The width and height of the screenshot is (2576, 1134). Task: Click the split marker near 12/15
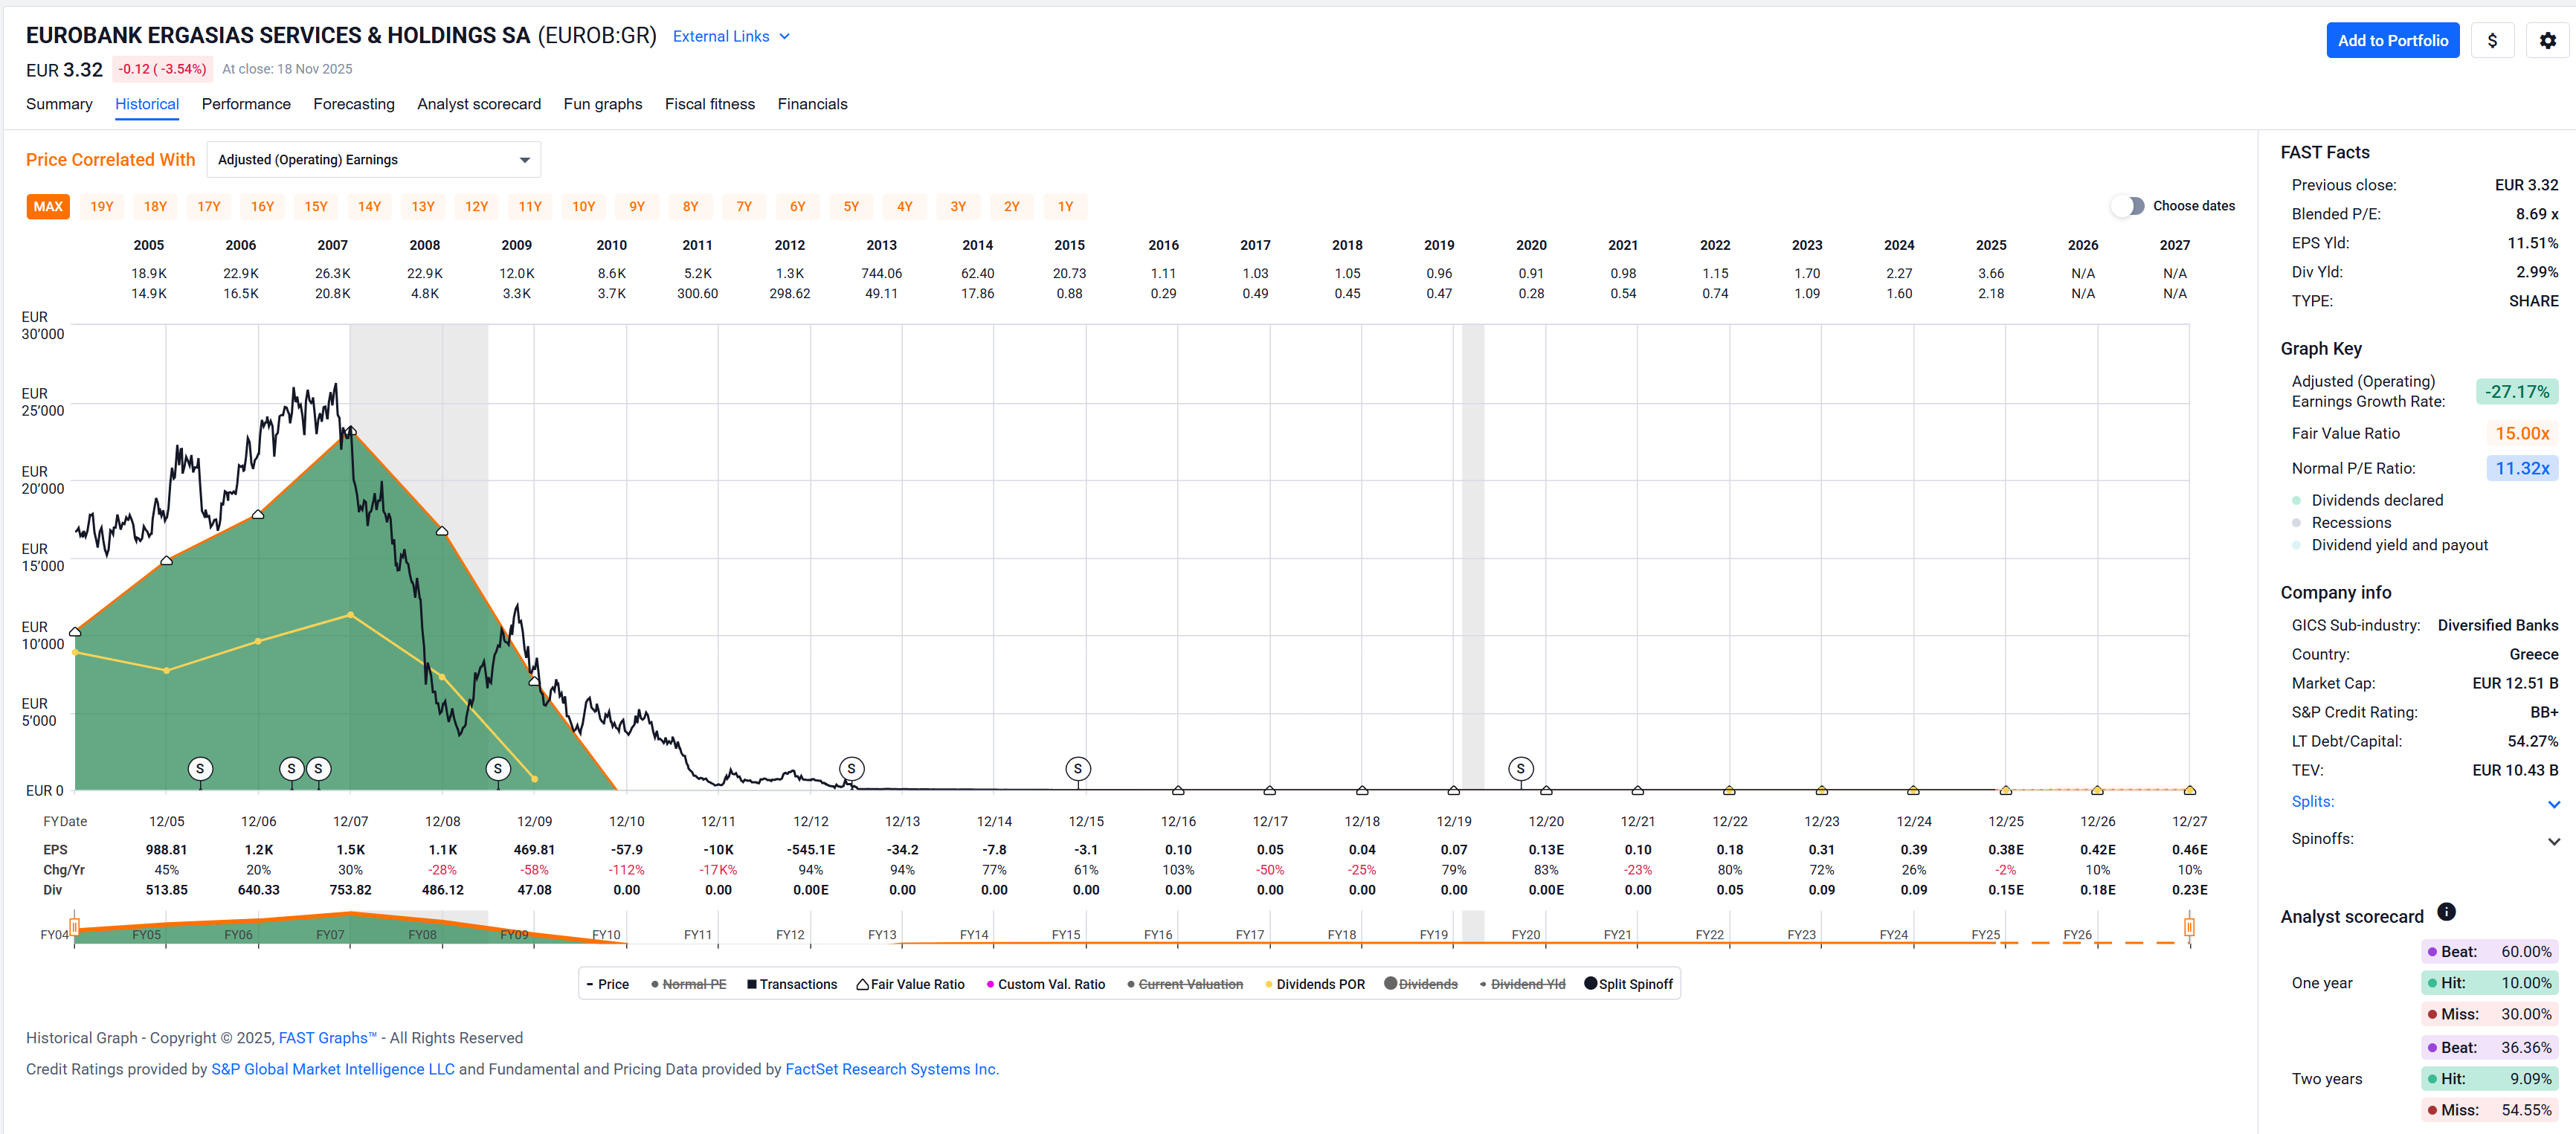pos(1077,768)
